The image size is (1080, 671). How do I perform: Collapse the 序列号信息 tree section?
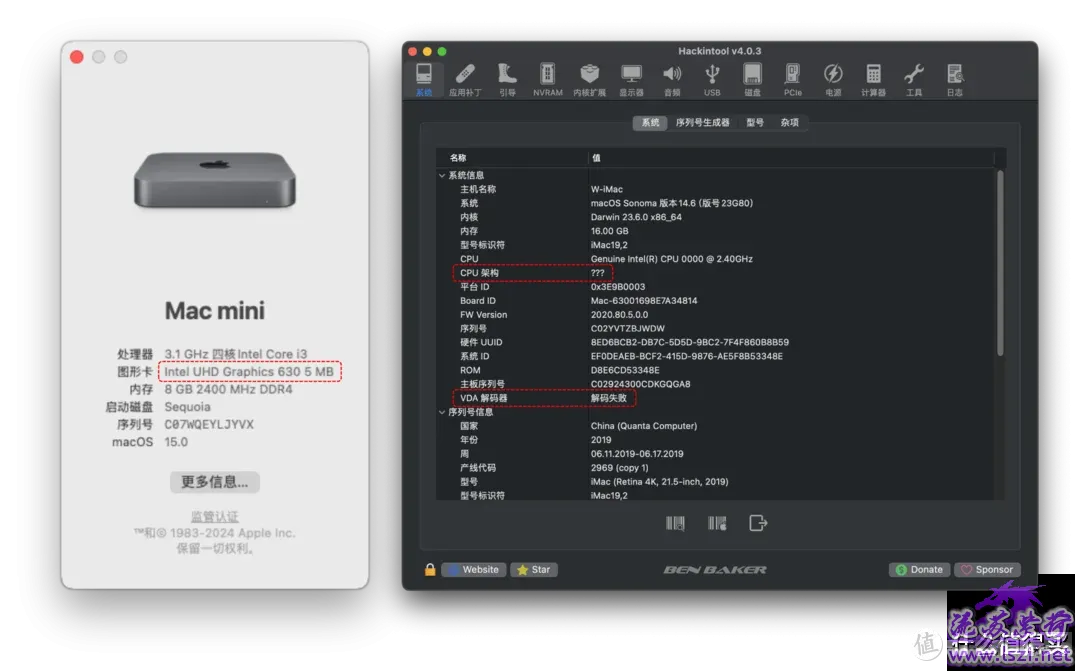tap(442, 412)
